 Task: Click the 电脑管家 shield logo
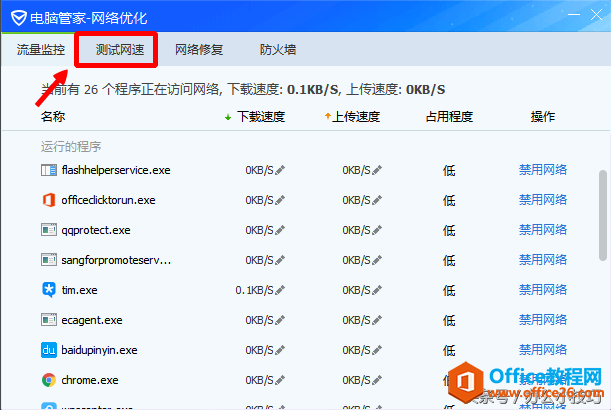(x=18, y=18)
